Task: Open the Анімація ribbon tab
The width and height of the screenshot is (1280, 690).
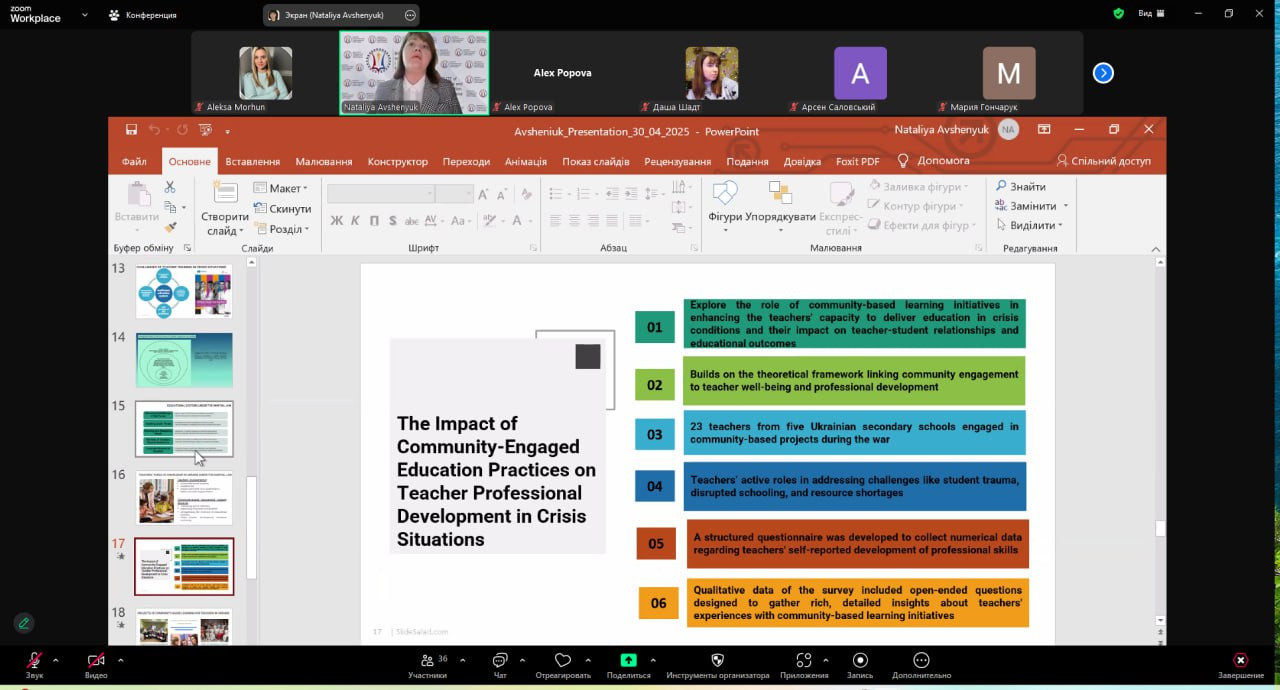Action: pyautogui.click(x=525, y=161)
